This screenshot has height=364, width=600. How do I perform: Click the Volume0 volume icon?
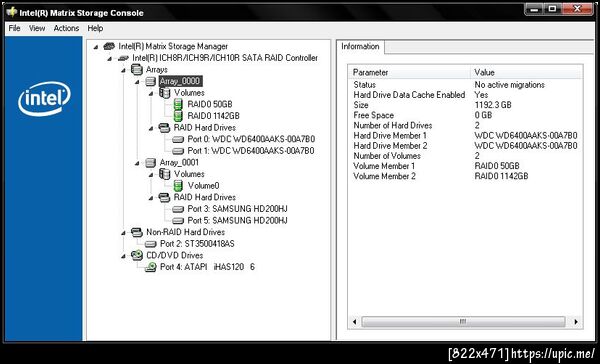(x=178, y=186)
